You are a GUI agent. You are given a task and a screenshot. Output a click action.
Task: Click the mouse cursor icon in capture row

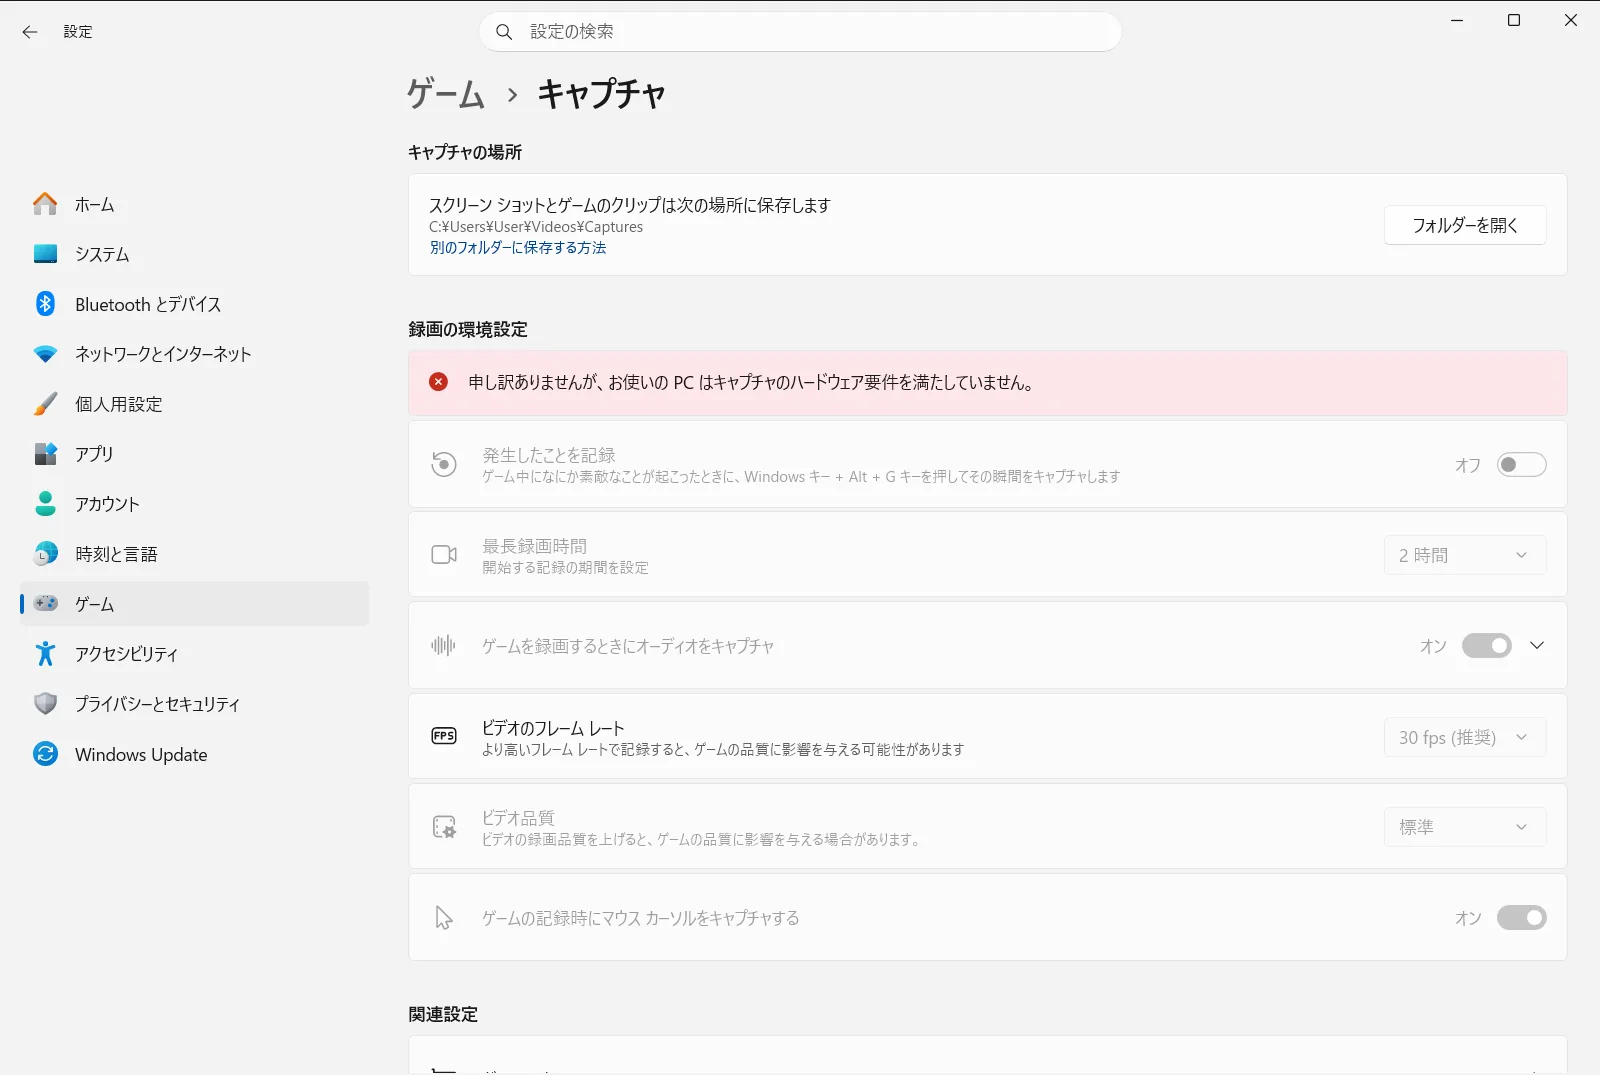[x=444, y=918]
